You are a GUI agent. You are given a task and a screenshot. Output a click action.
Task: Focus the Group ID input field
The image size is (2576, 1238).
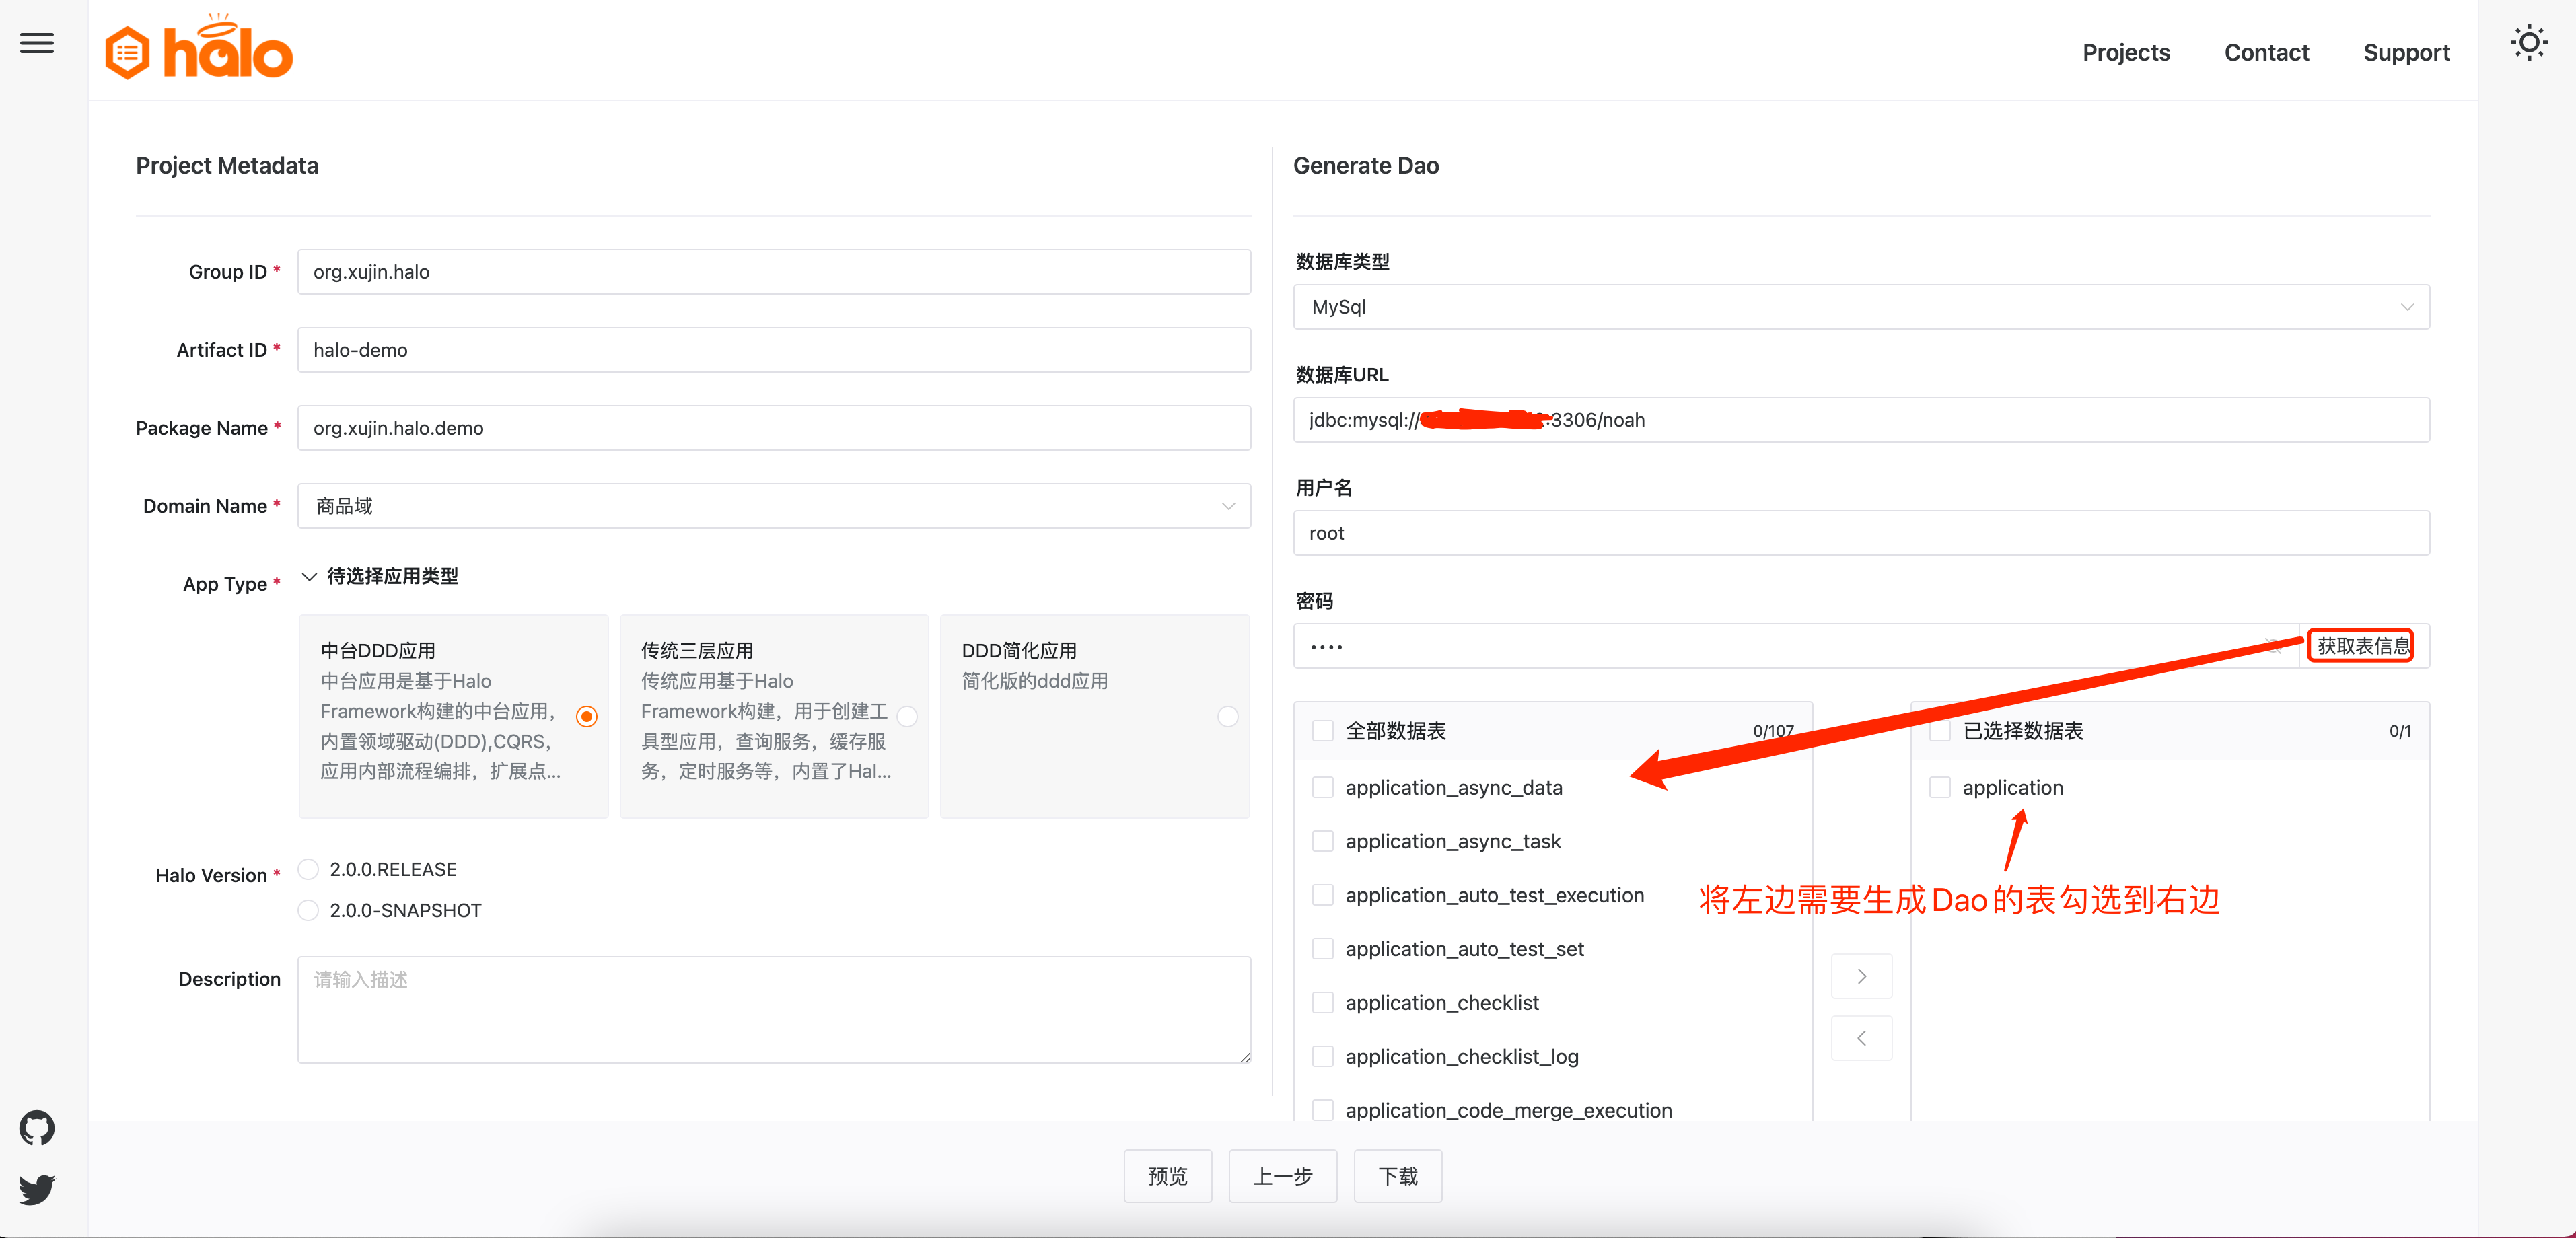(x=773, y=272)
